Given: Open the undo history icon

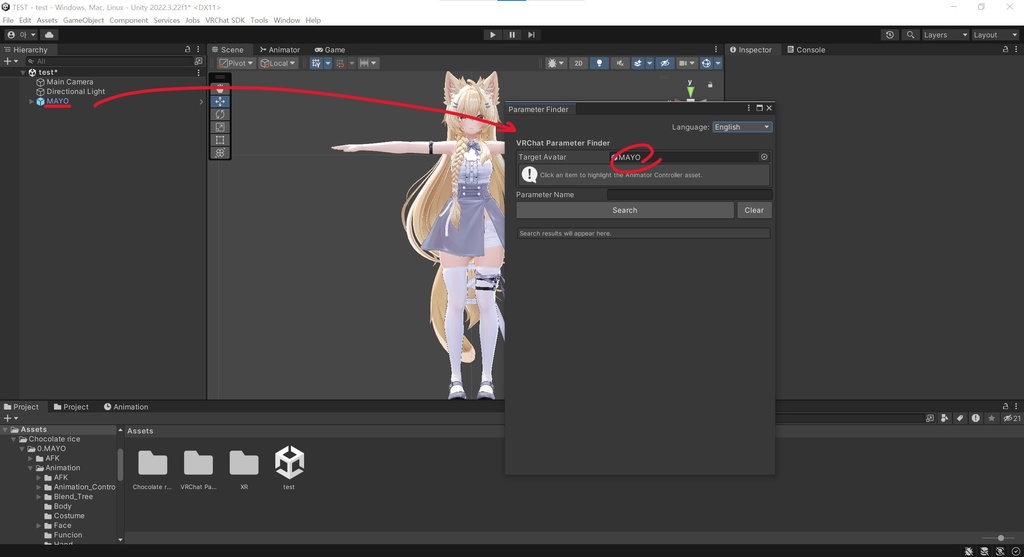Looking at the screenshot, I should [x=889, y=35].
